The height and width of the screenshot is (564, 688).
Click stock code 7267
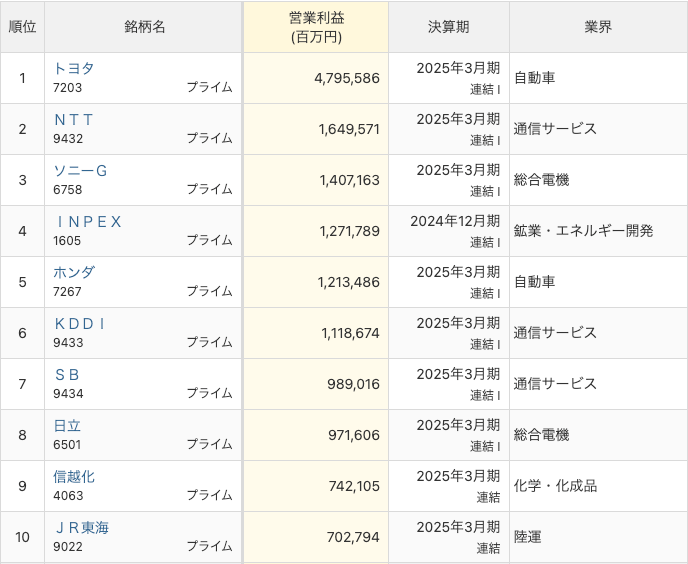coord(67,291)
